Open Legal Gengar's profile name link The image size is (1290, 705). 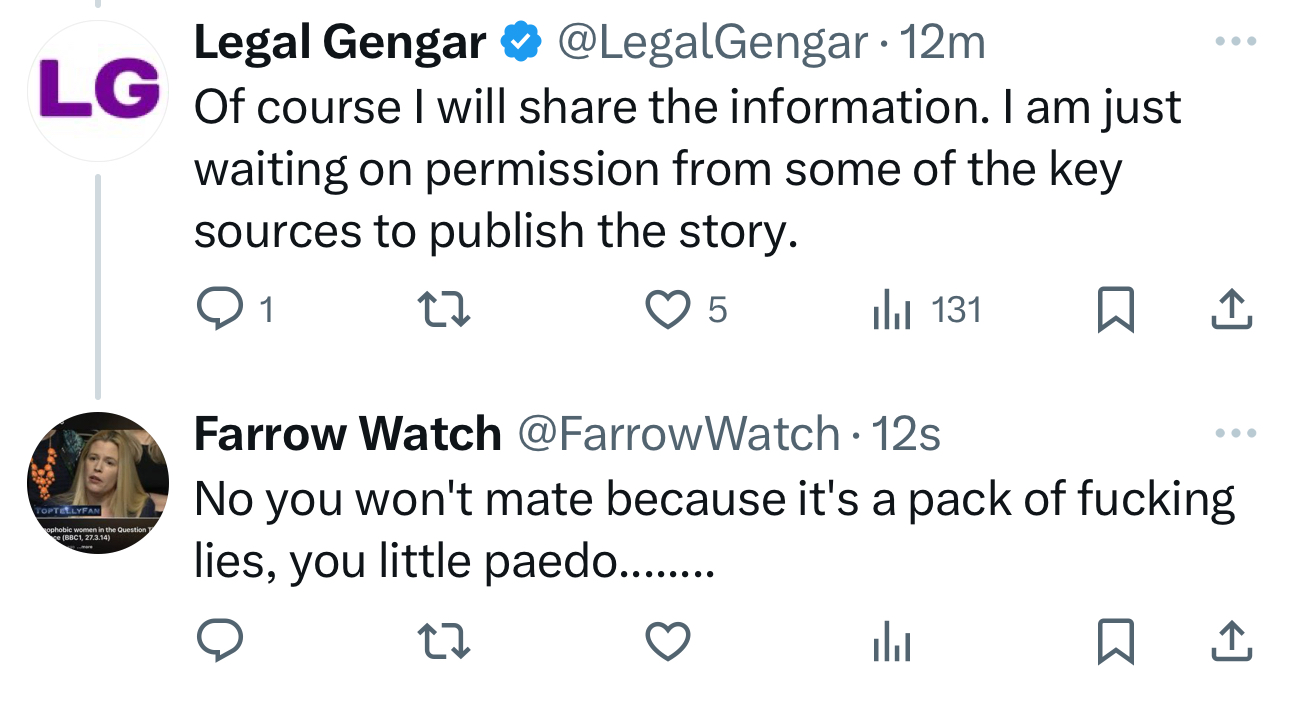click(339, 42)
